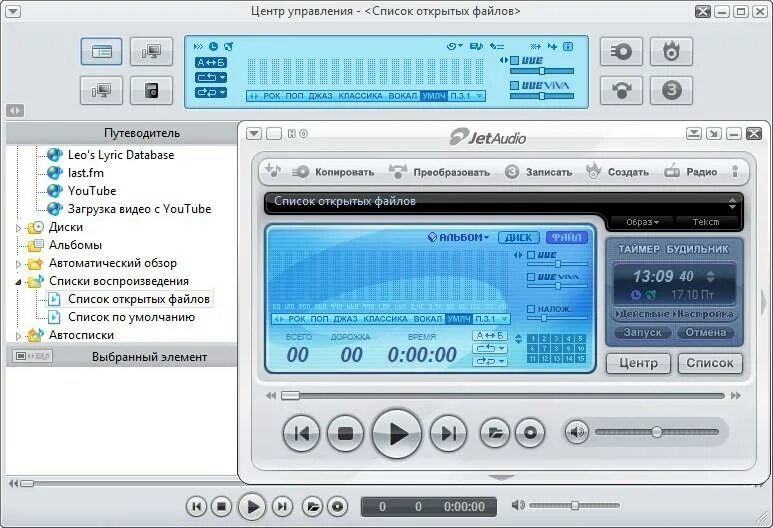Click the Список button
The width and height of the screenshot is (773, 528).
tap(710, 363)
